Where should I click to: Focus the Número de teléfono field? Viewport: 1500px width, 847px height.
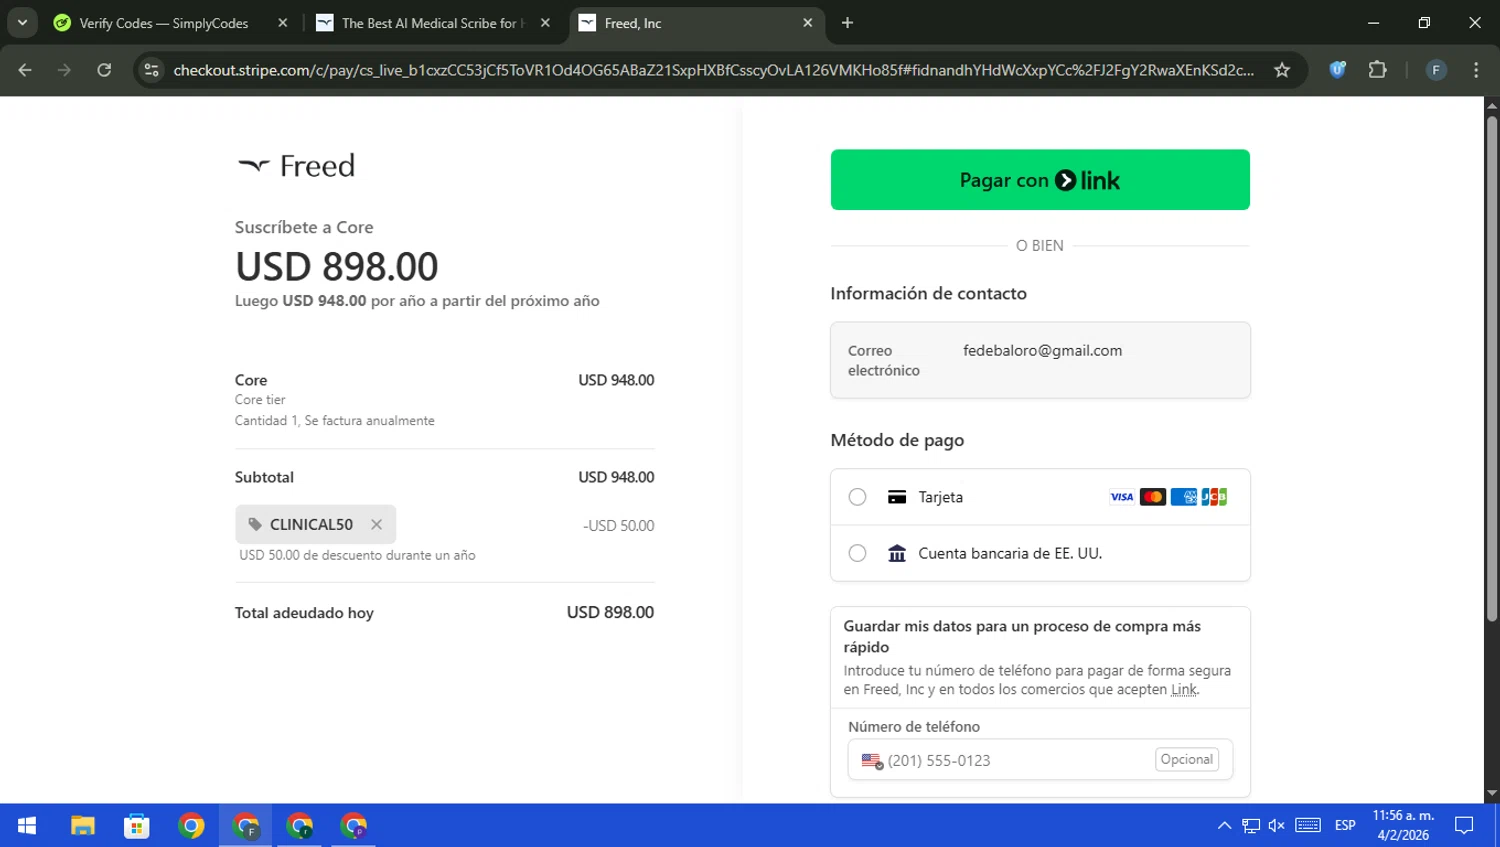pos(1040,760)
